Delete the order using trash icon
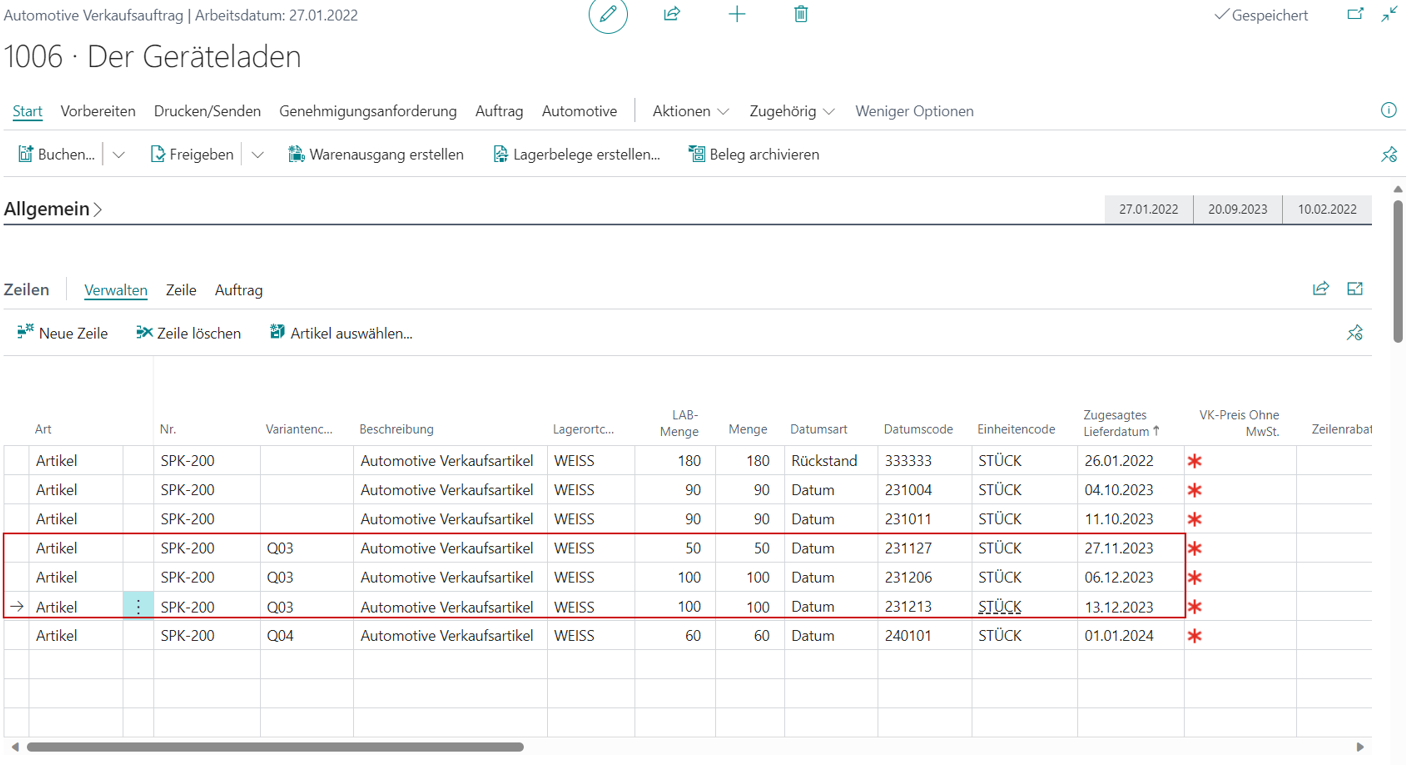The image size is (1411, 765). point(801,15)
